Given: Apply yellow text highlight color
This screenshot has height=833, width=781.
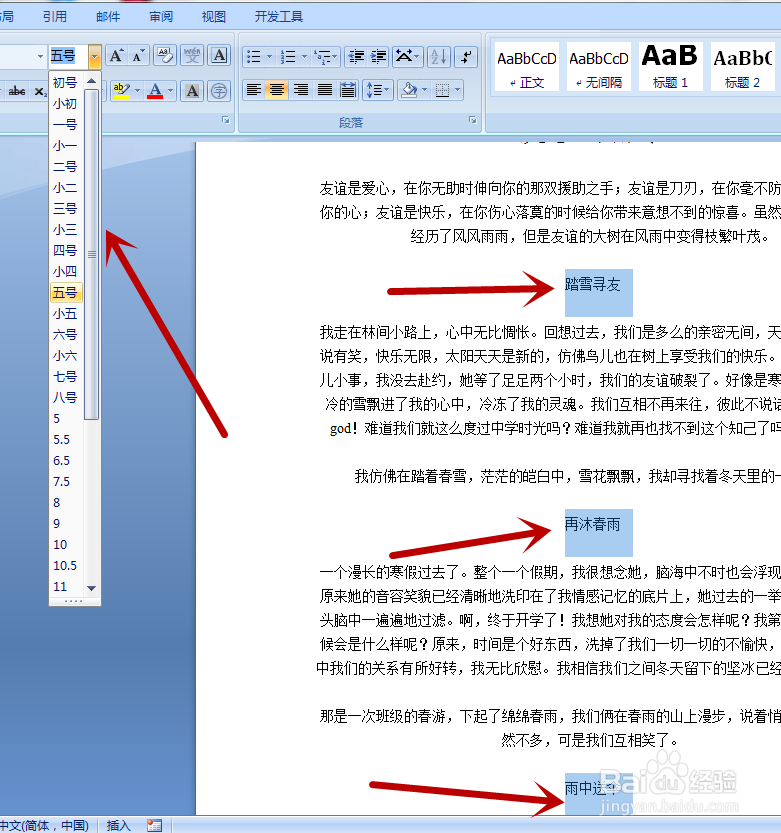Looking at the screenshot, I should click(122, 91).
